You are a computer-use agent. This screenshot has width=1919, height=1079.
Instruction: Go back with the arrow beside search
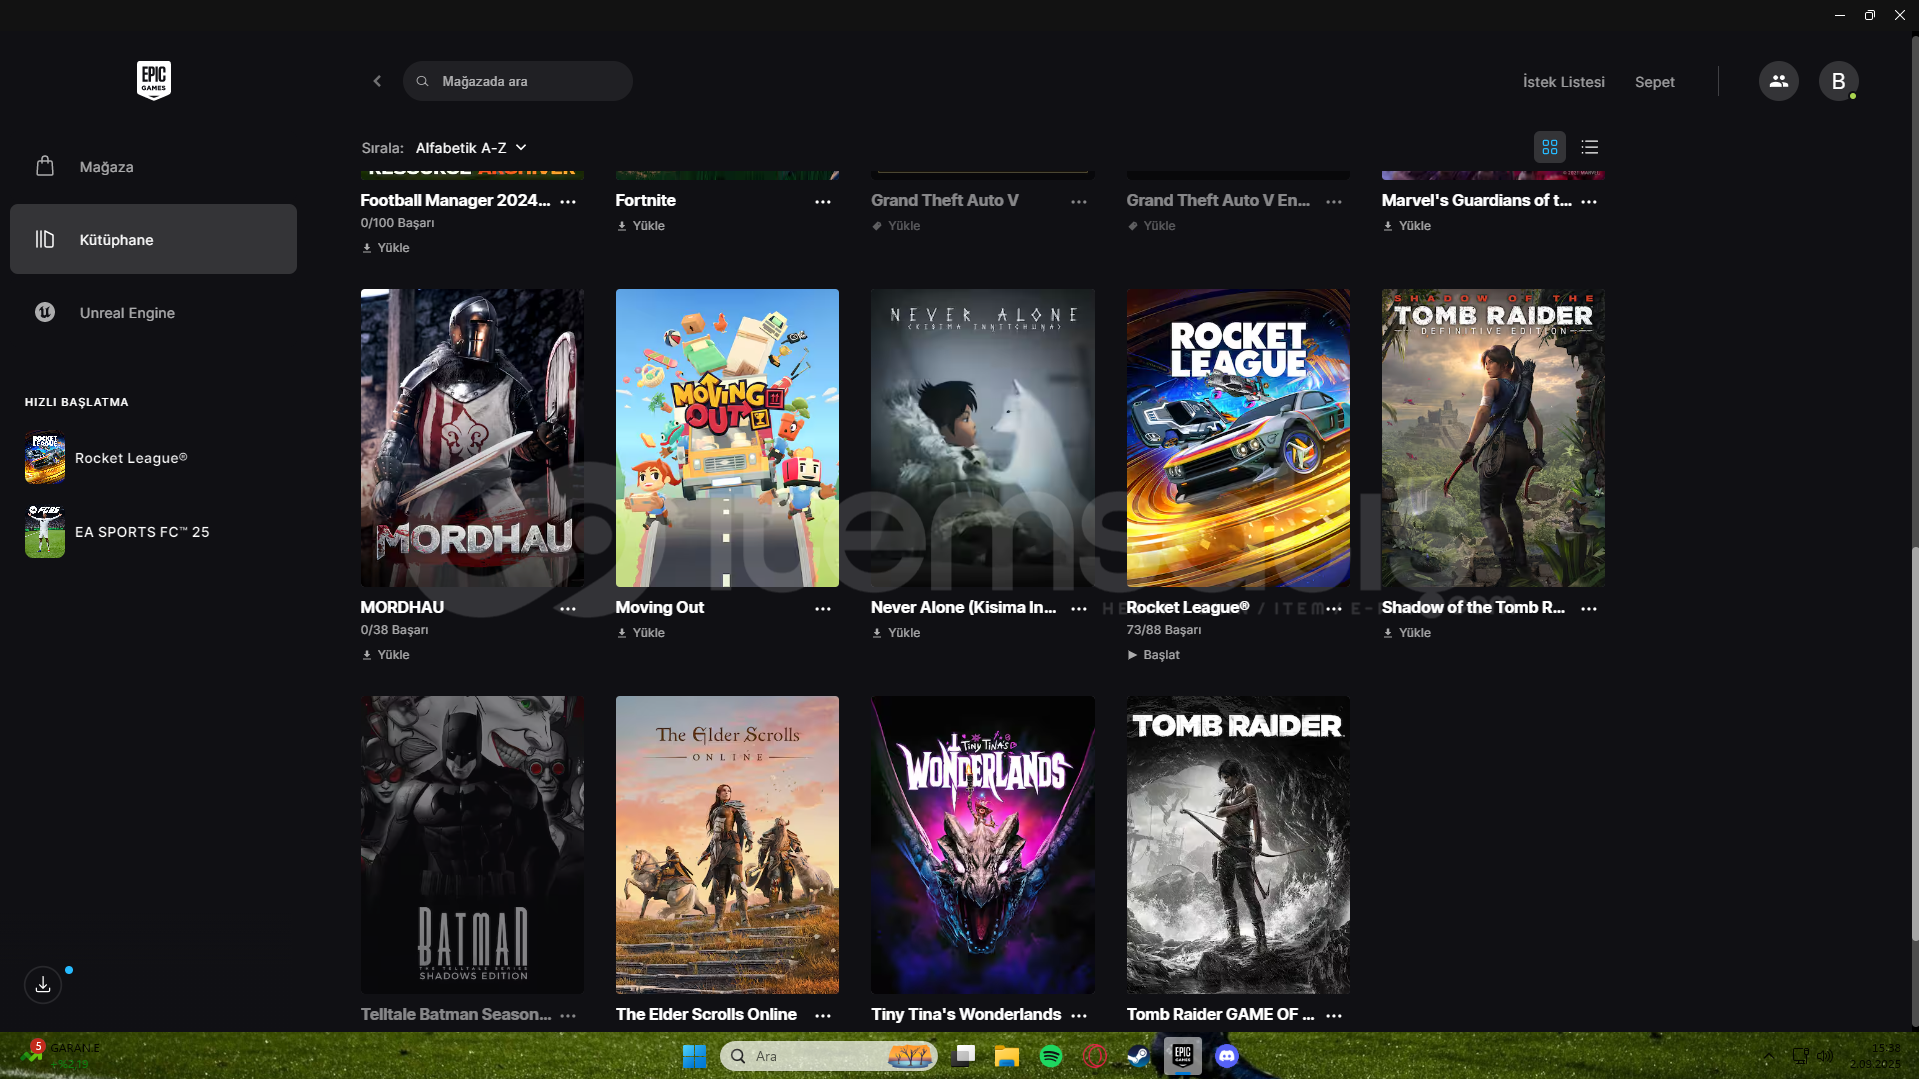tap(377, 81)
